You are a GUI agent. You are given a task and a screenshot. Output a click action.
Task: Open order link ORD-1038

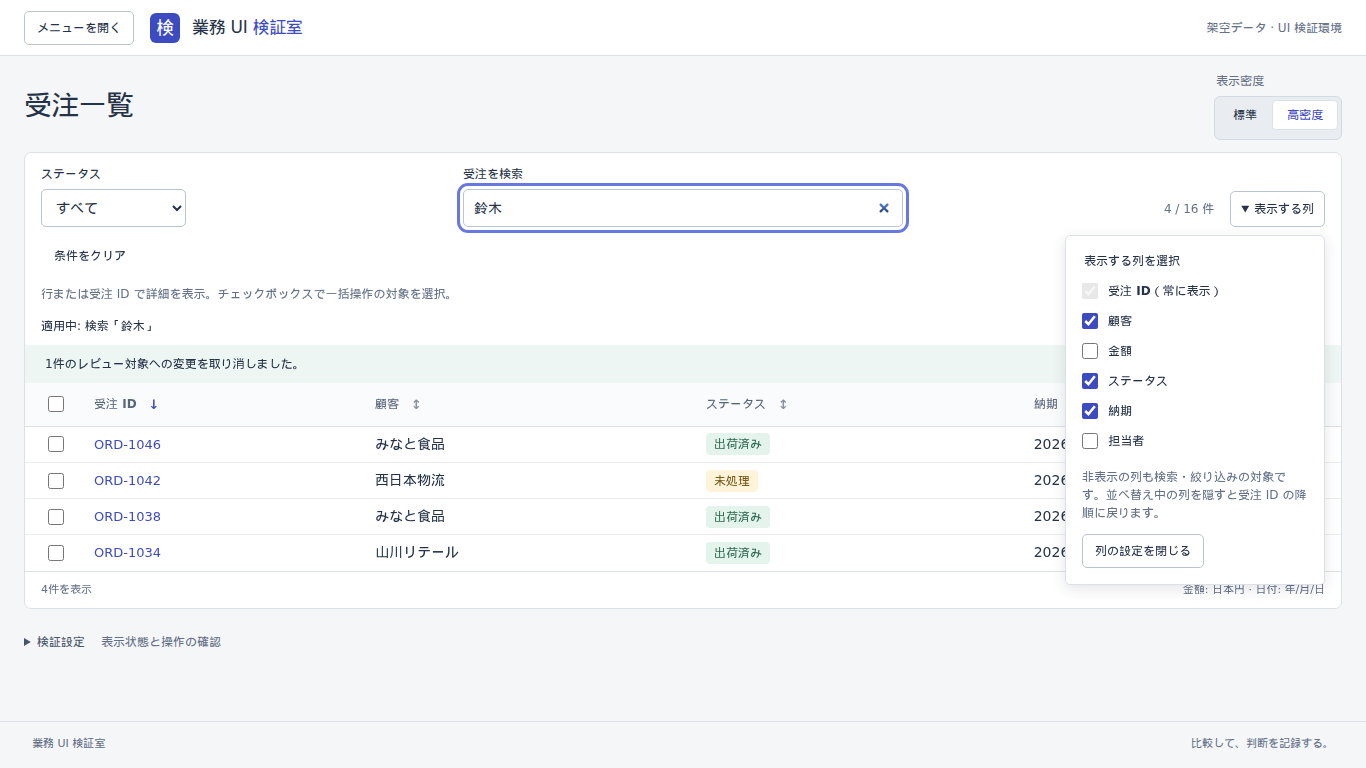127,516
